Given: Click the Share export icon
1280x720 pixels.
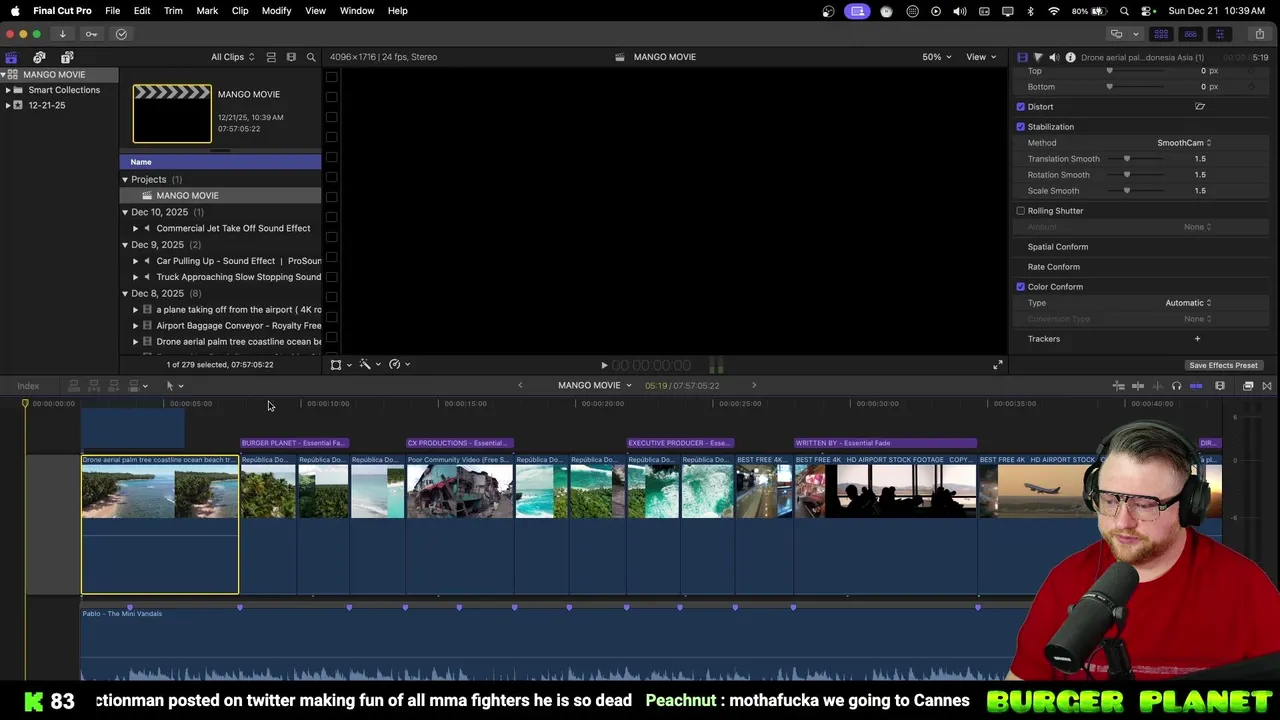Looking at the screenshot, I should point(1259,34).
